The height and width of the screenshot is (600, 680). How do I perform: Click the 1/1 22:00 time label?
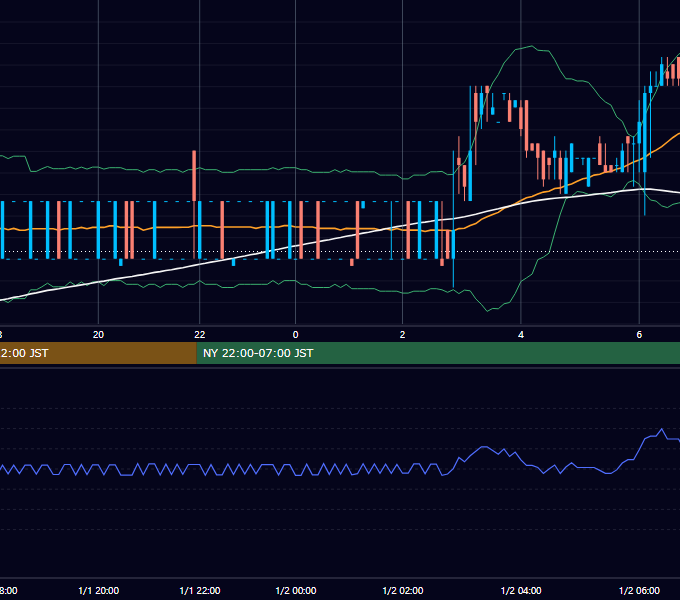point(199,590)
